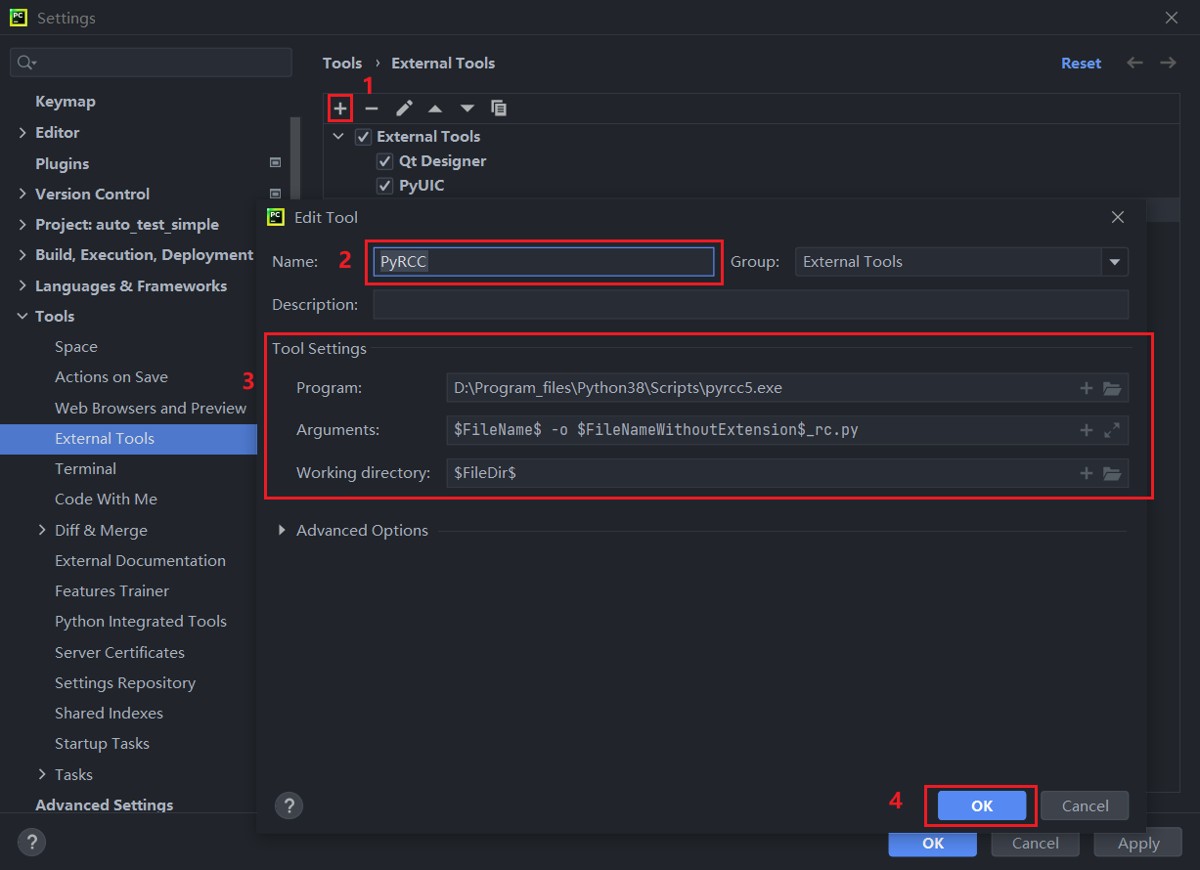Image resolution: width=1200 pixels, height=870 pixels.
Task: Toggle the Qt Designer checkbox
Action: click(384, 161)
